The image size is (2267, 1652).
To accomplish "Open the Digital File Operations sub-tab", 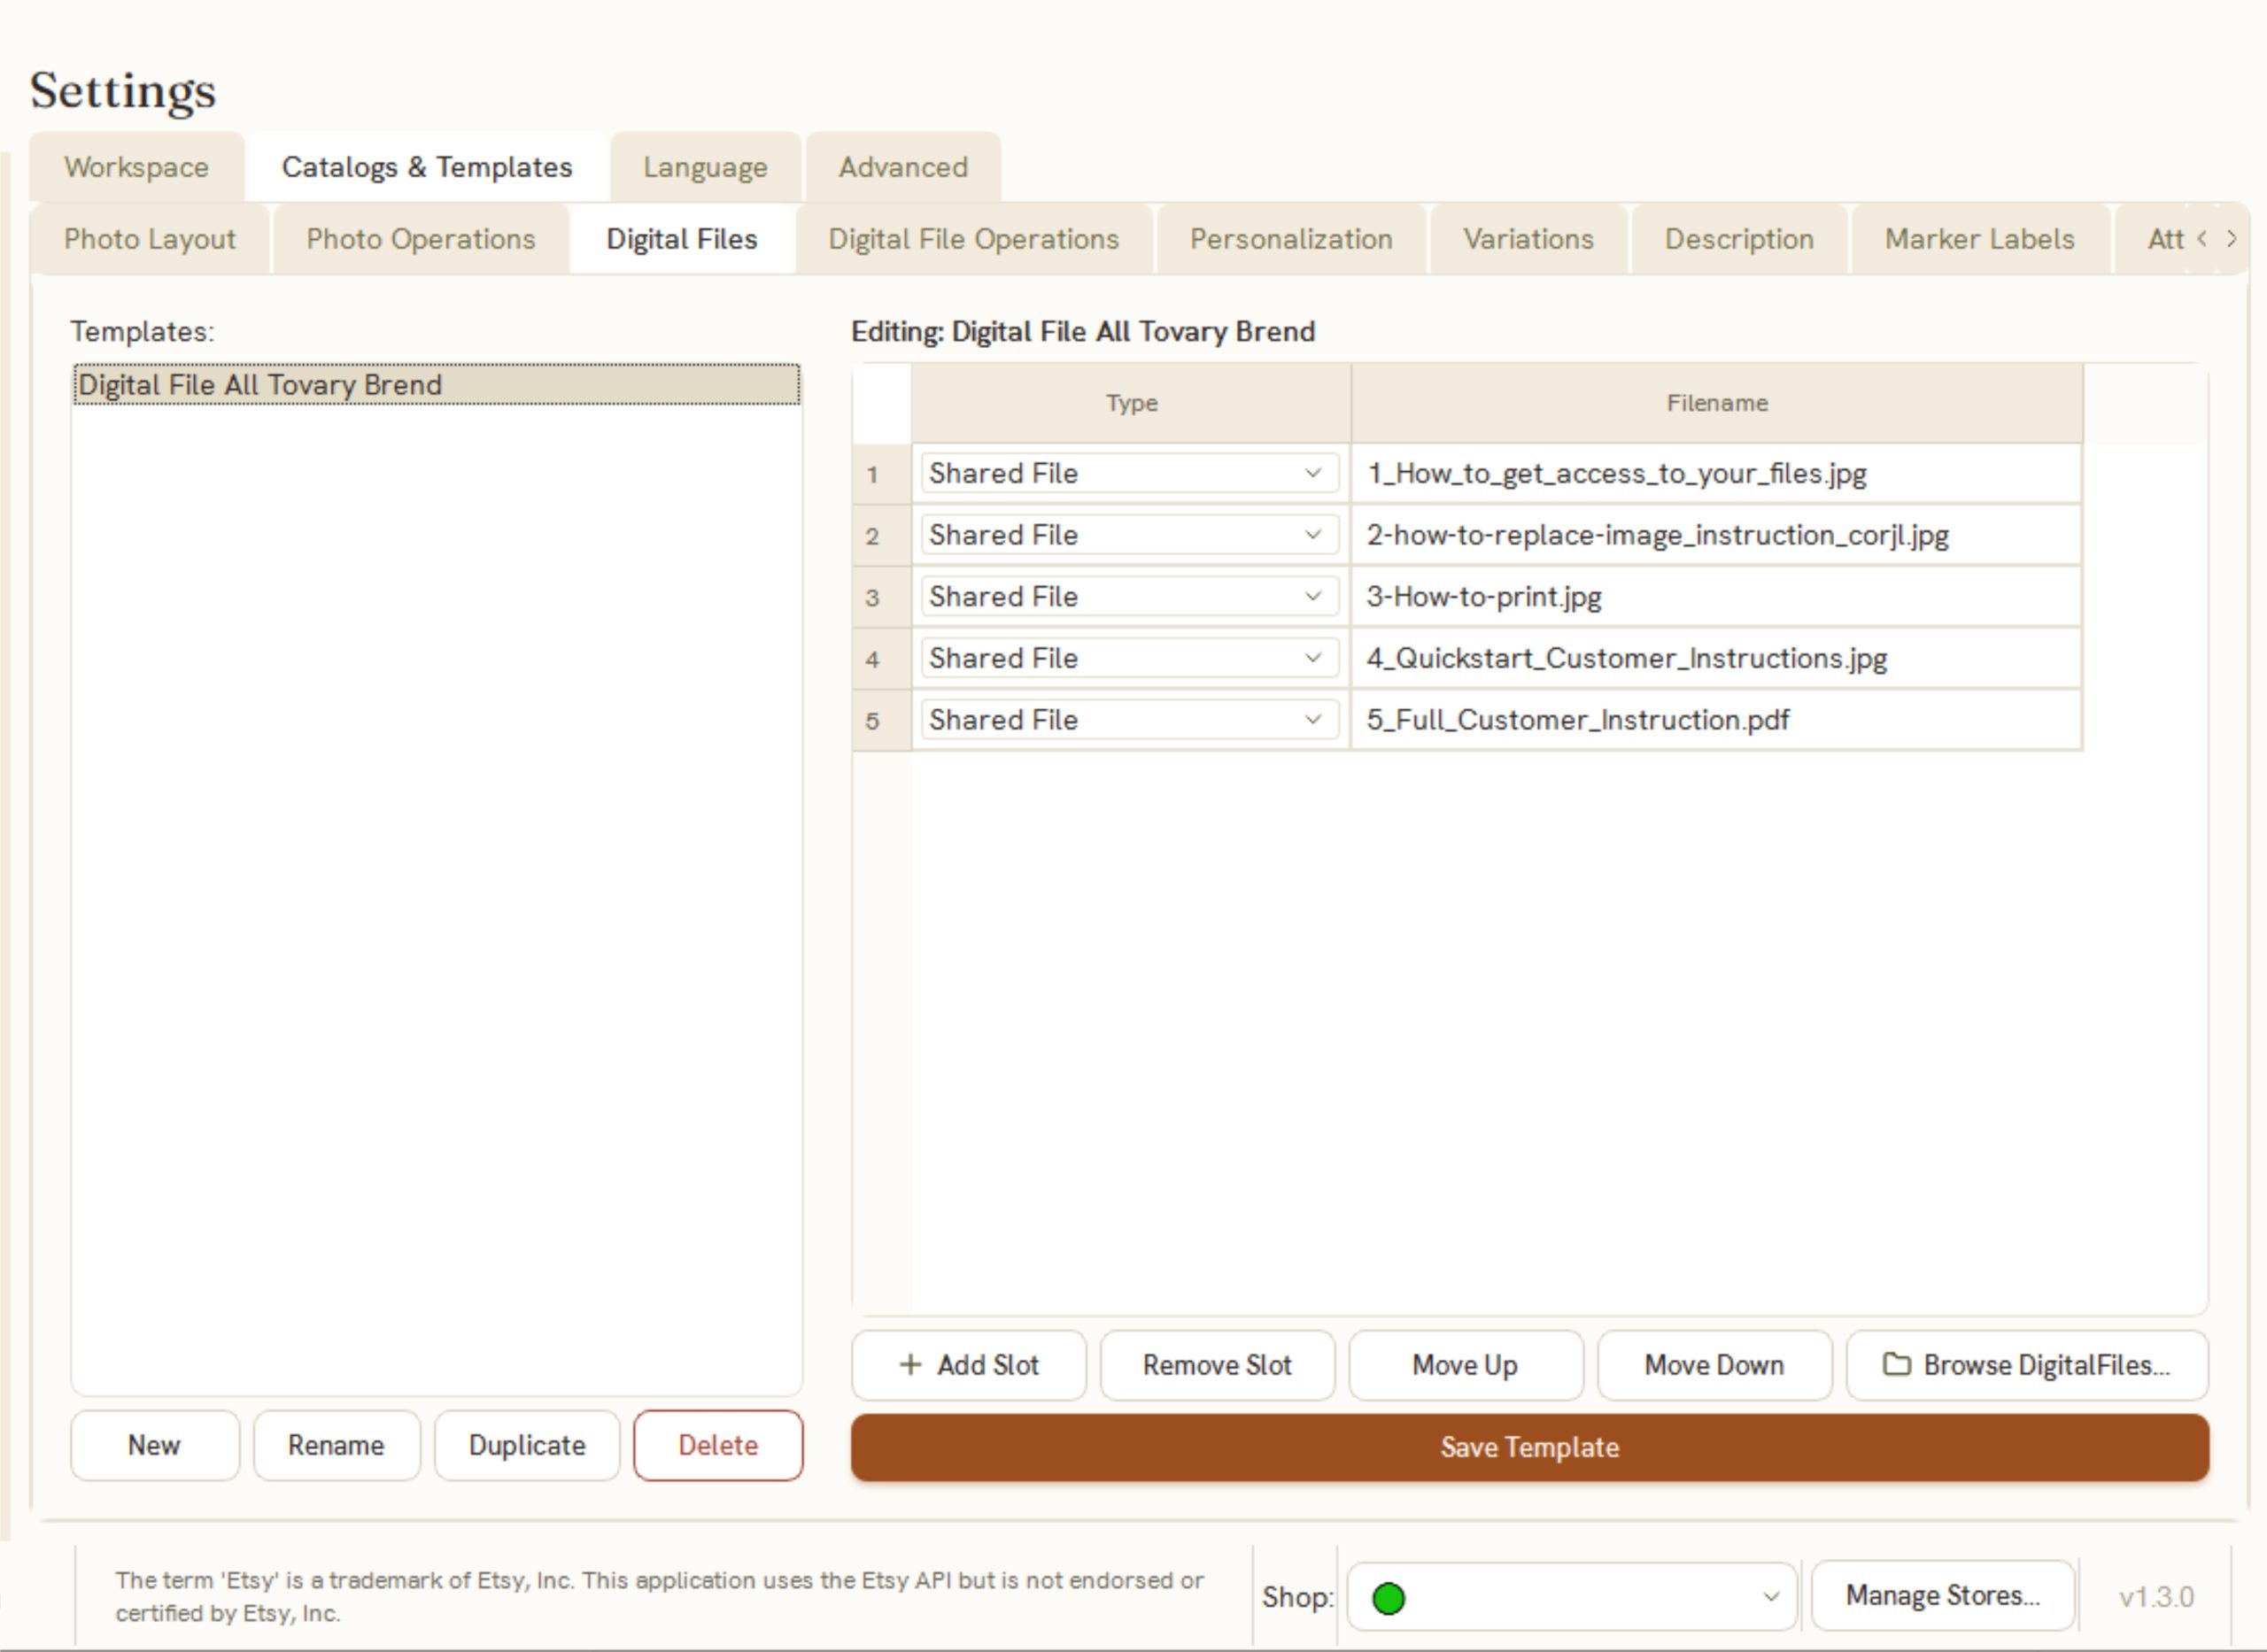I will click(x=973, y=239).
